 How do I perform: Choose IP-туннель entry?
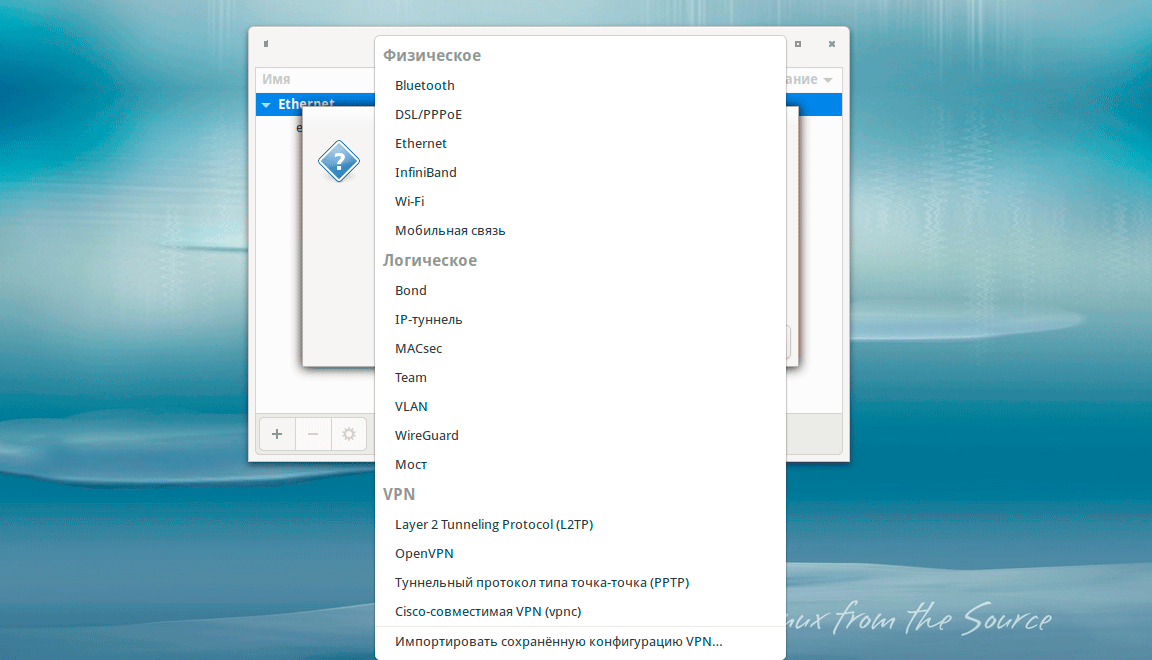click(580, 320)
